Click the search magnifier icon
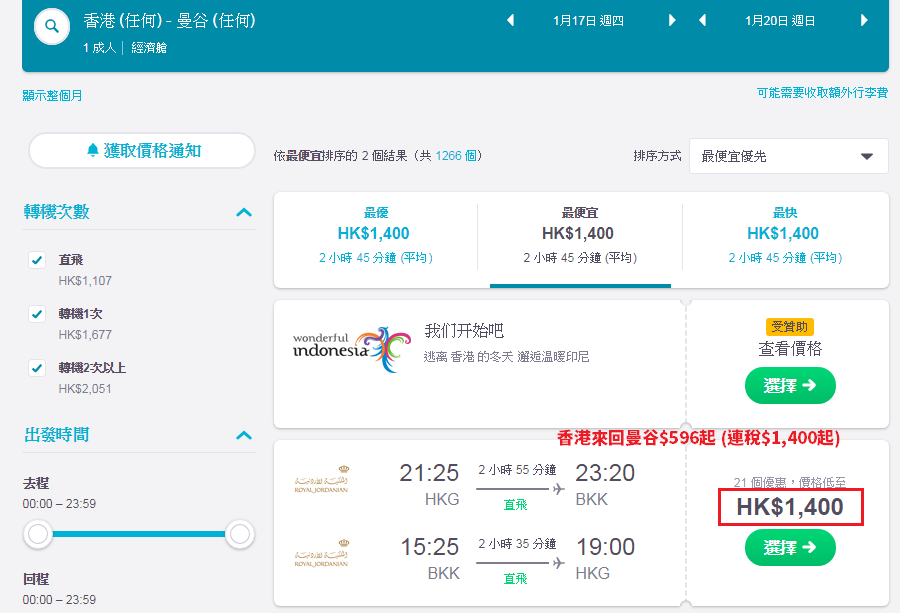The image size is (900, 613). 52,26
